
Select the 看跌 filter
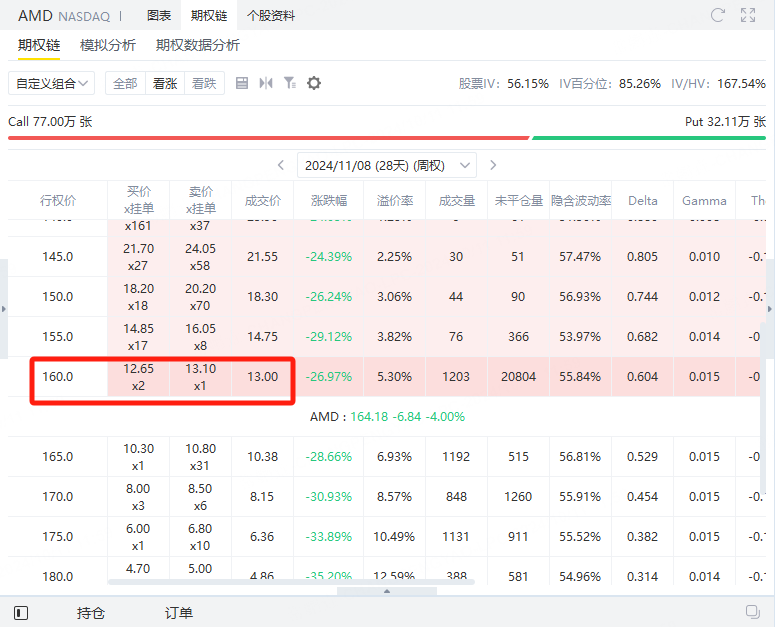click(204, 83)
